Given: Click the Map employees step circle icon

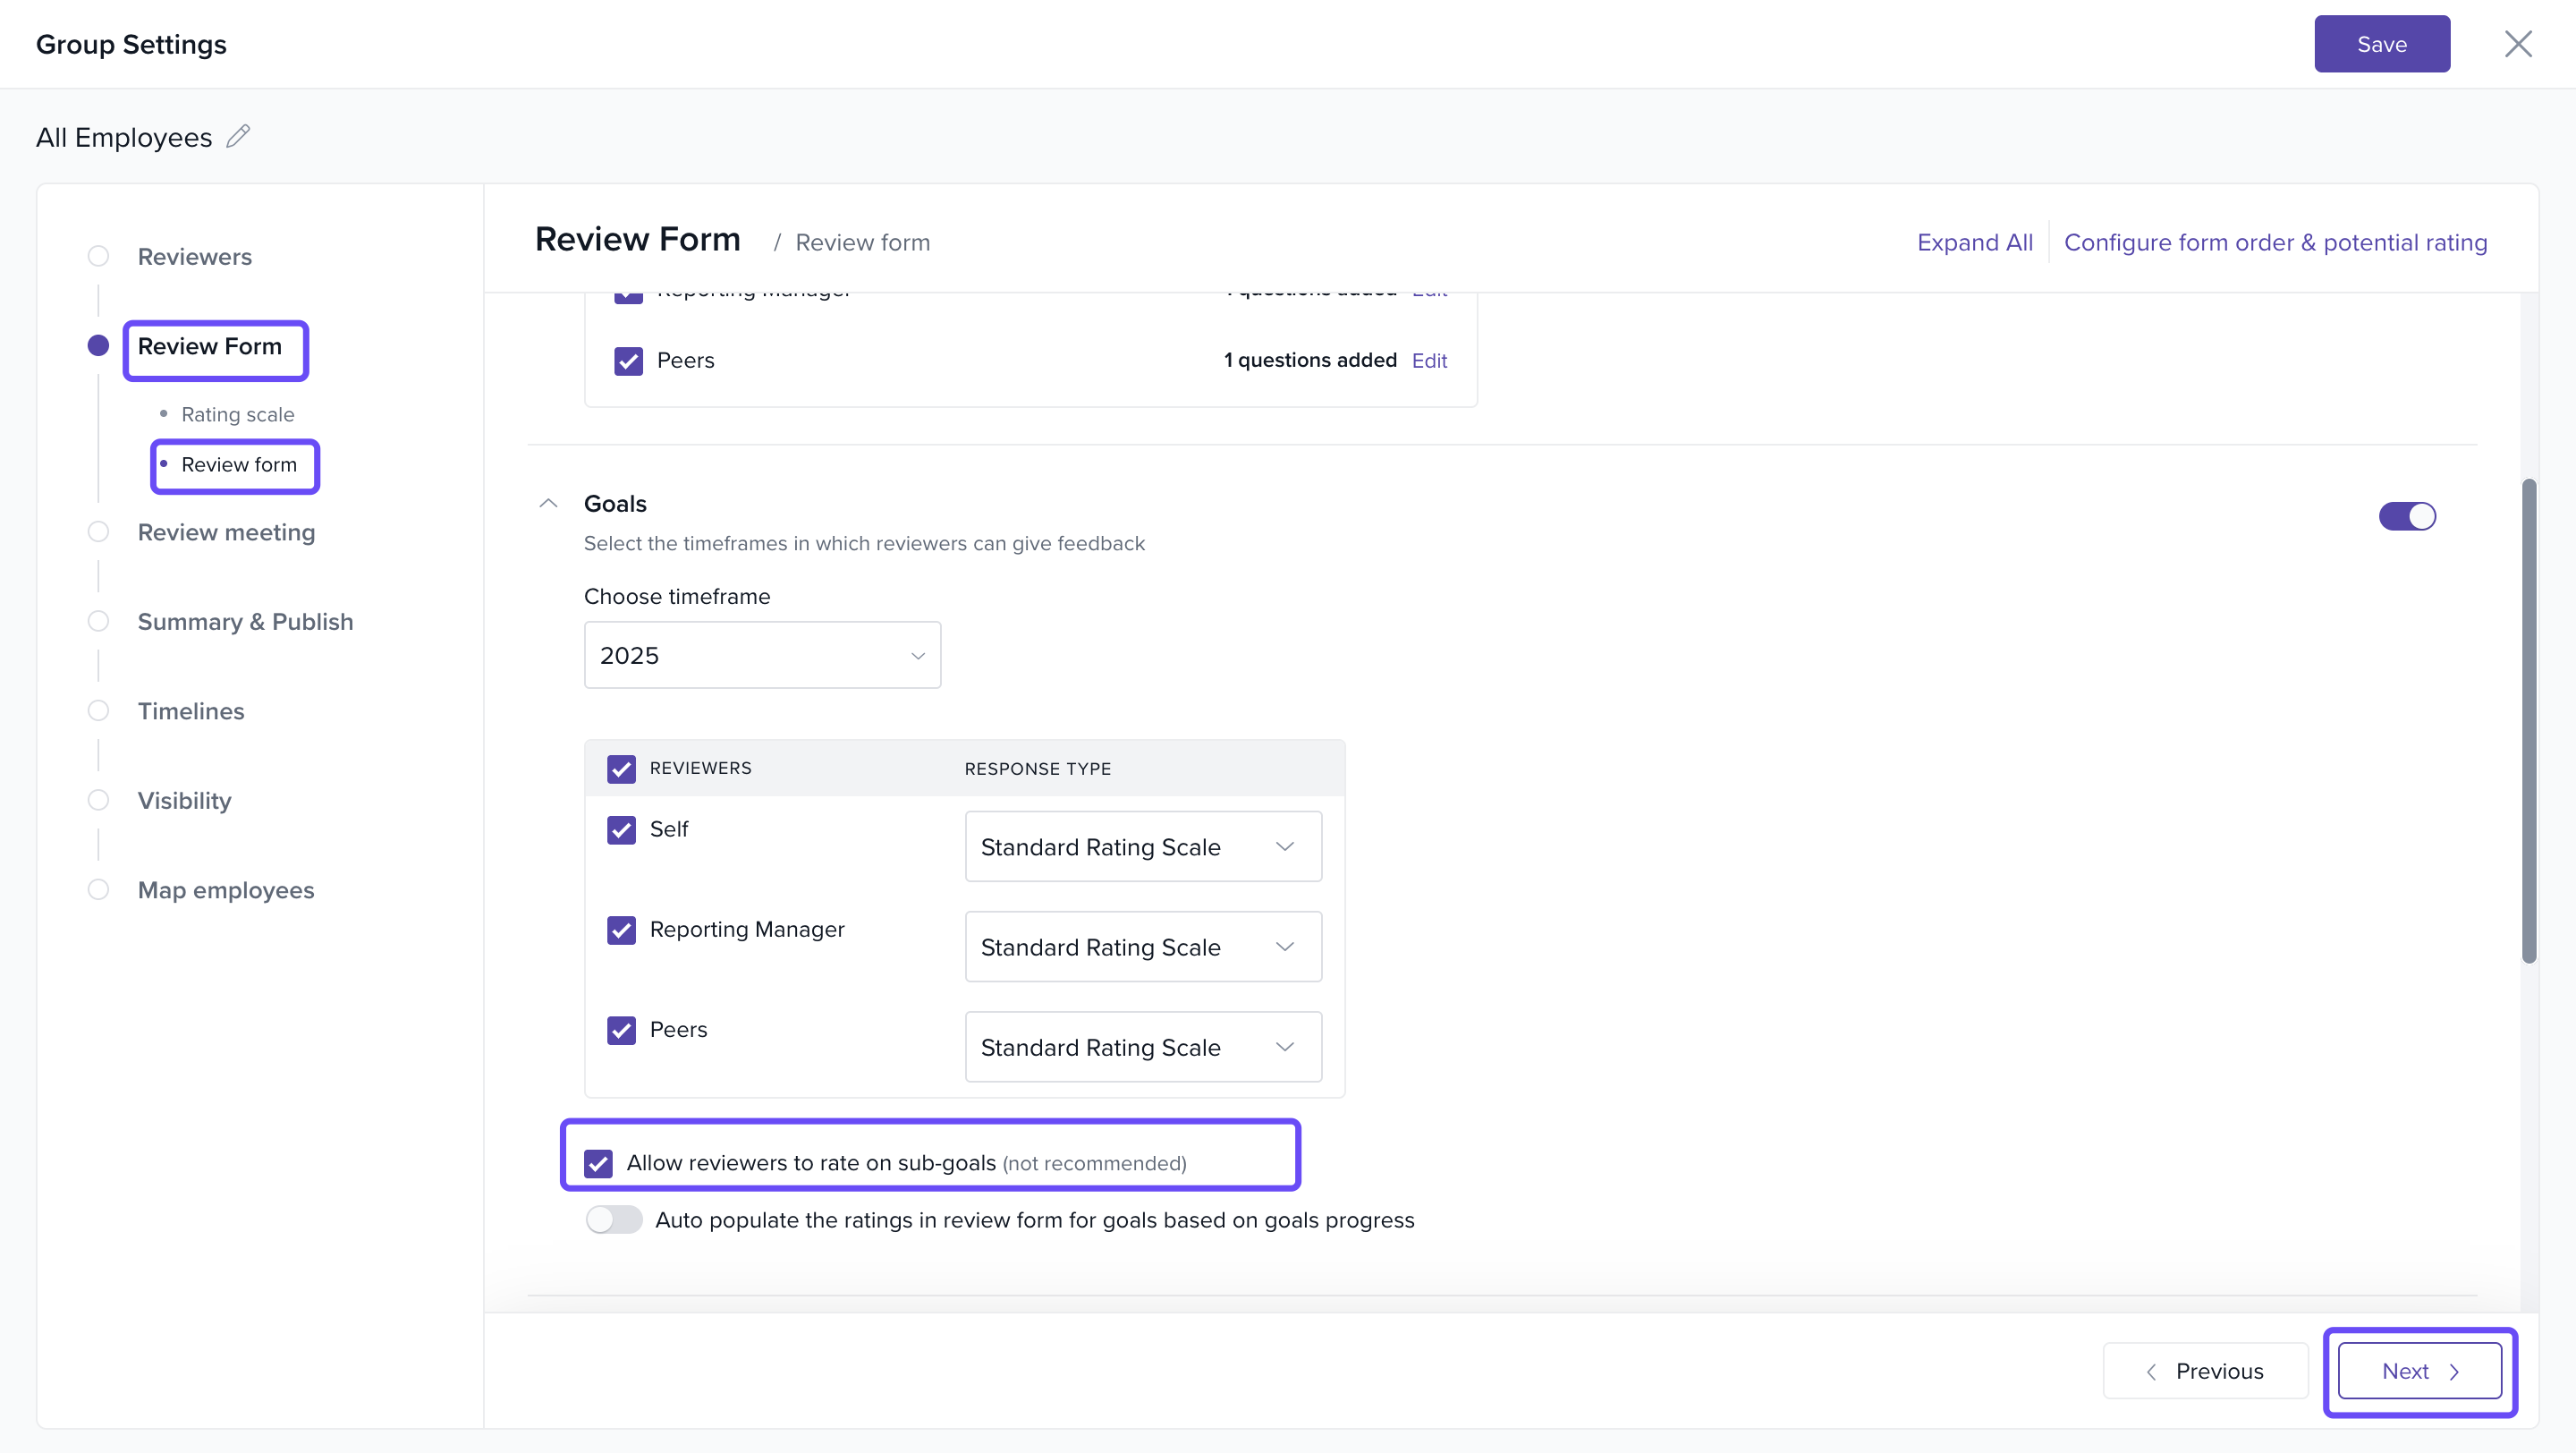Looking at the screenshot, I should click(x=98, y=890).
